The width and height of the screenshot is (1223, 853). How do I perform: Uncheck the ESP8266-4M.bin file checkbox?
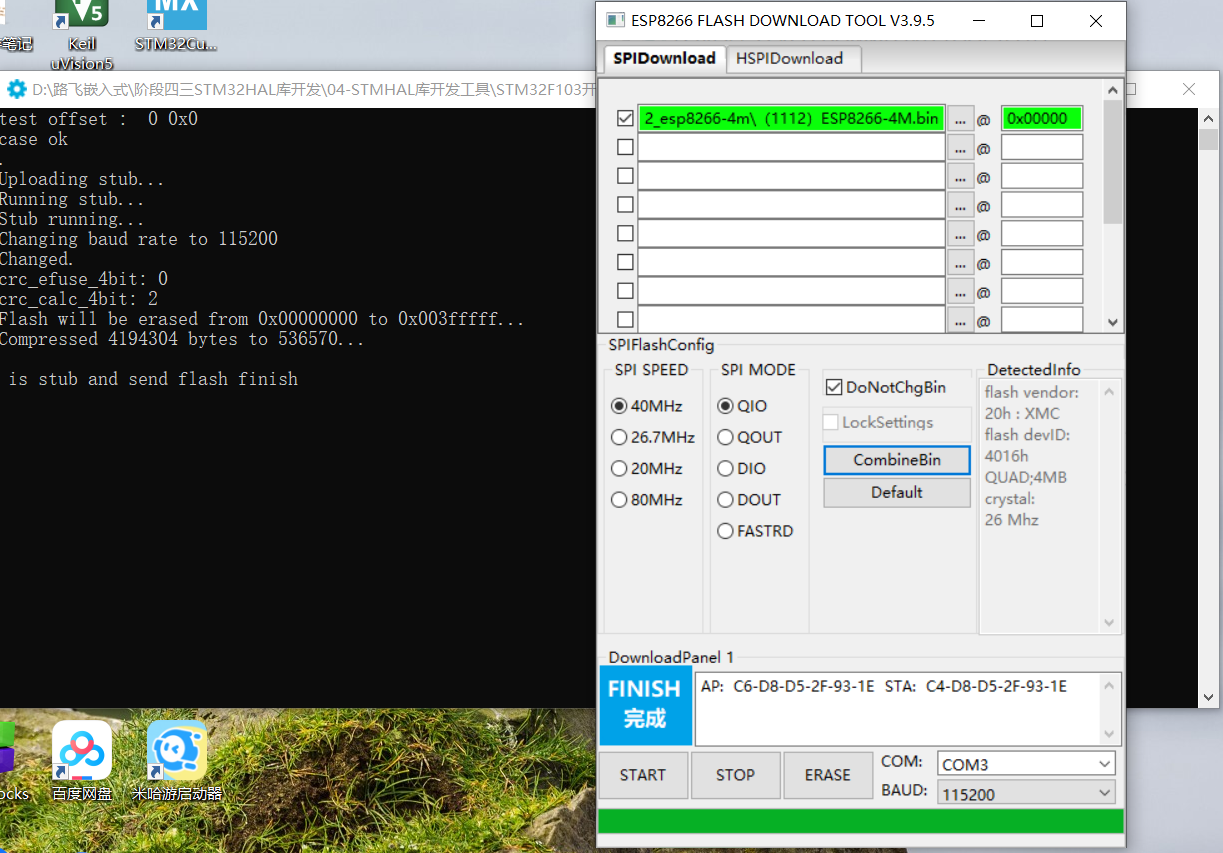[x=625, y=118]
